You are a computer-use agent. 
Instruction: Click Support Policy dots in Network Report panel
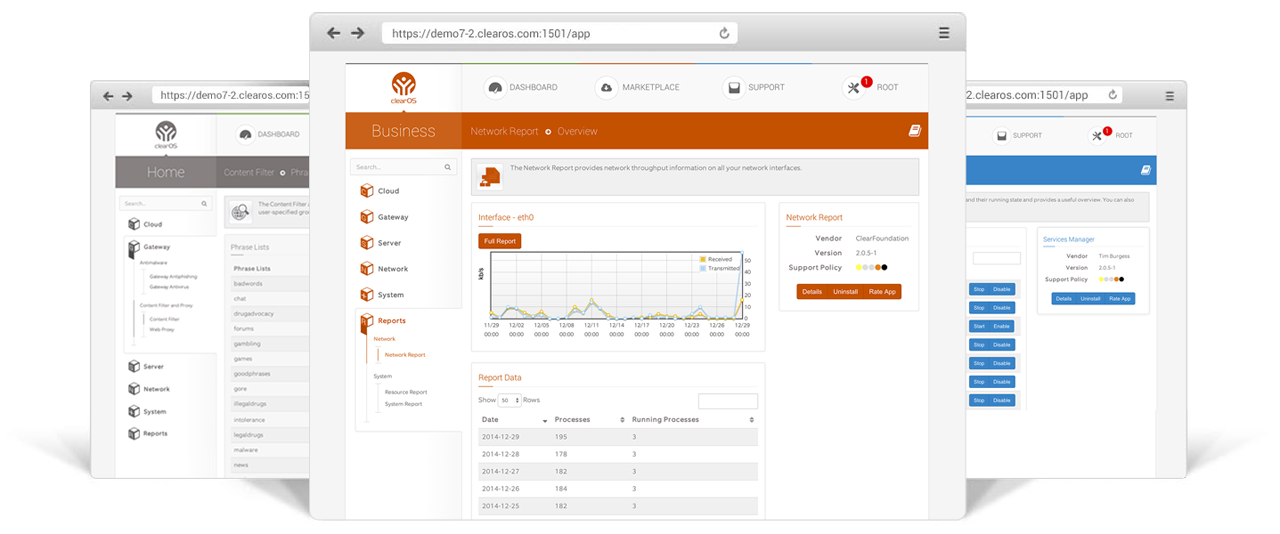(871, 267)
